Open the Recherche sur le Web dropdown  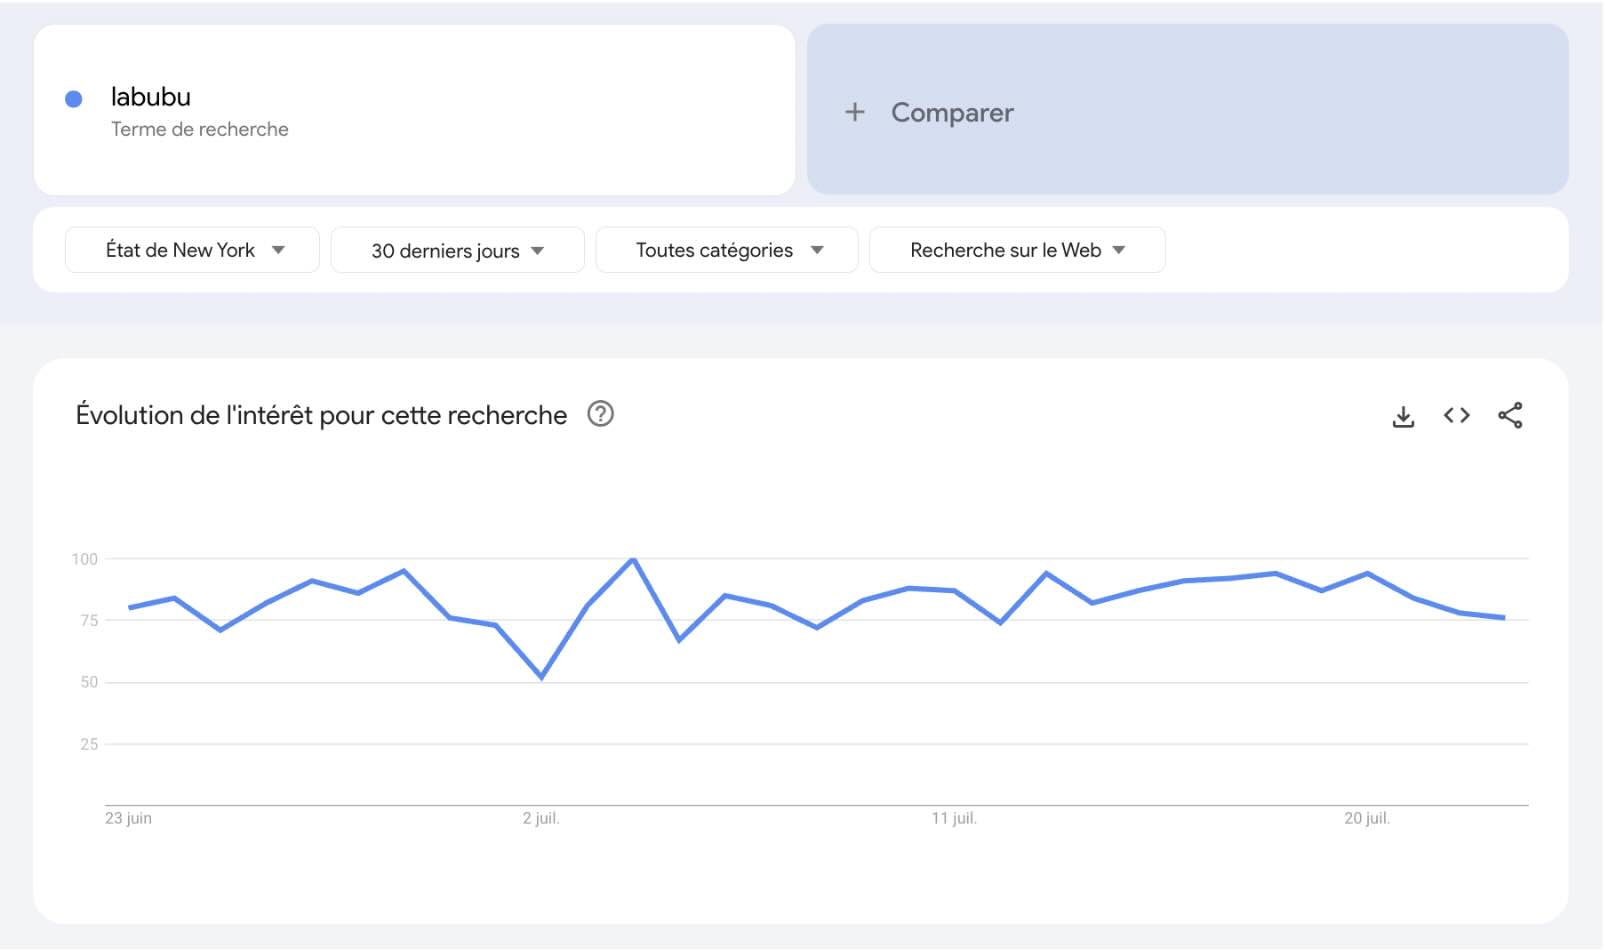click(x=1017, y=250)
